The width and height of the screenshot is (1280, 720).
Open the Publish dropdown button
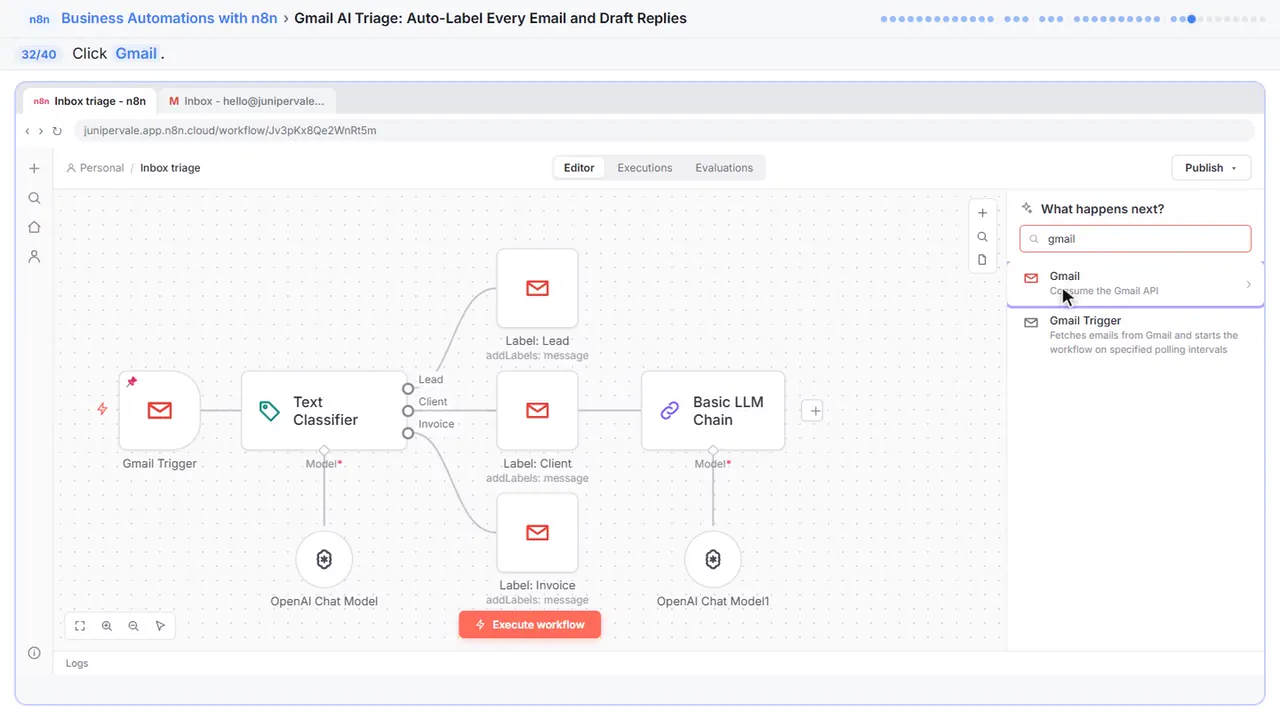click(x=1211, y=168)
